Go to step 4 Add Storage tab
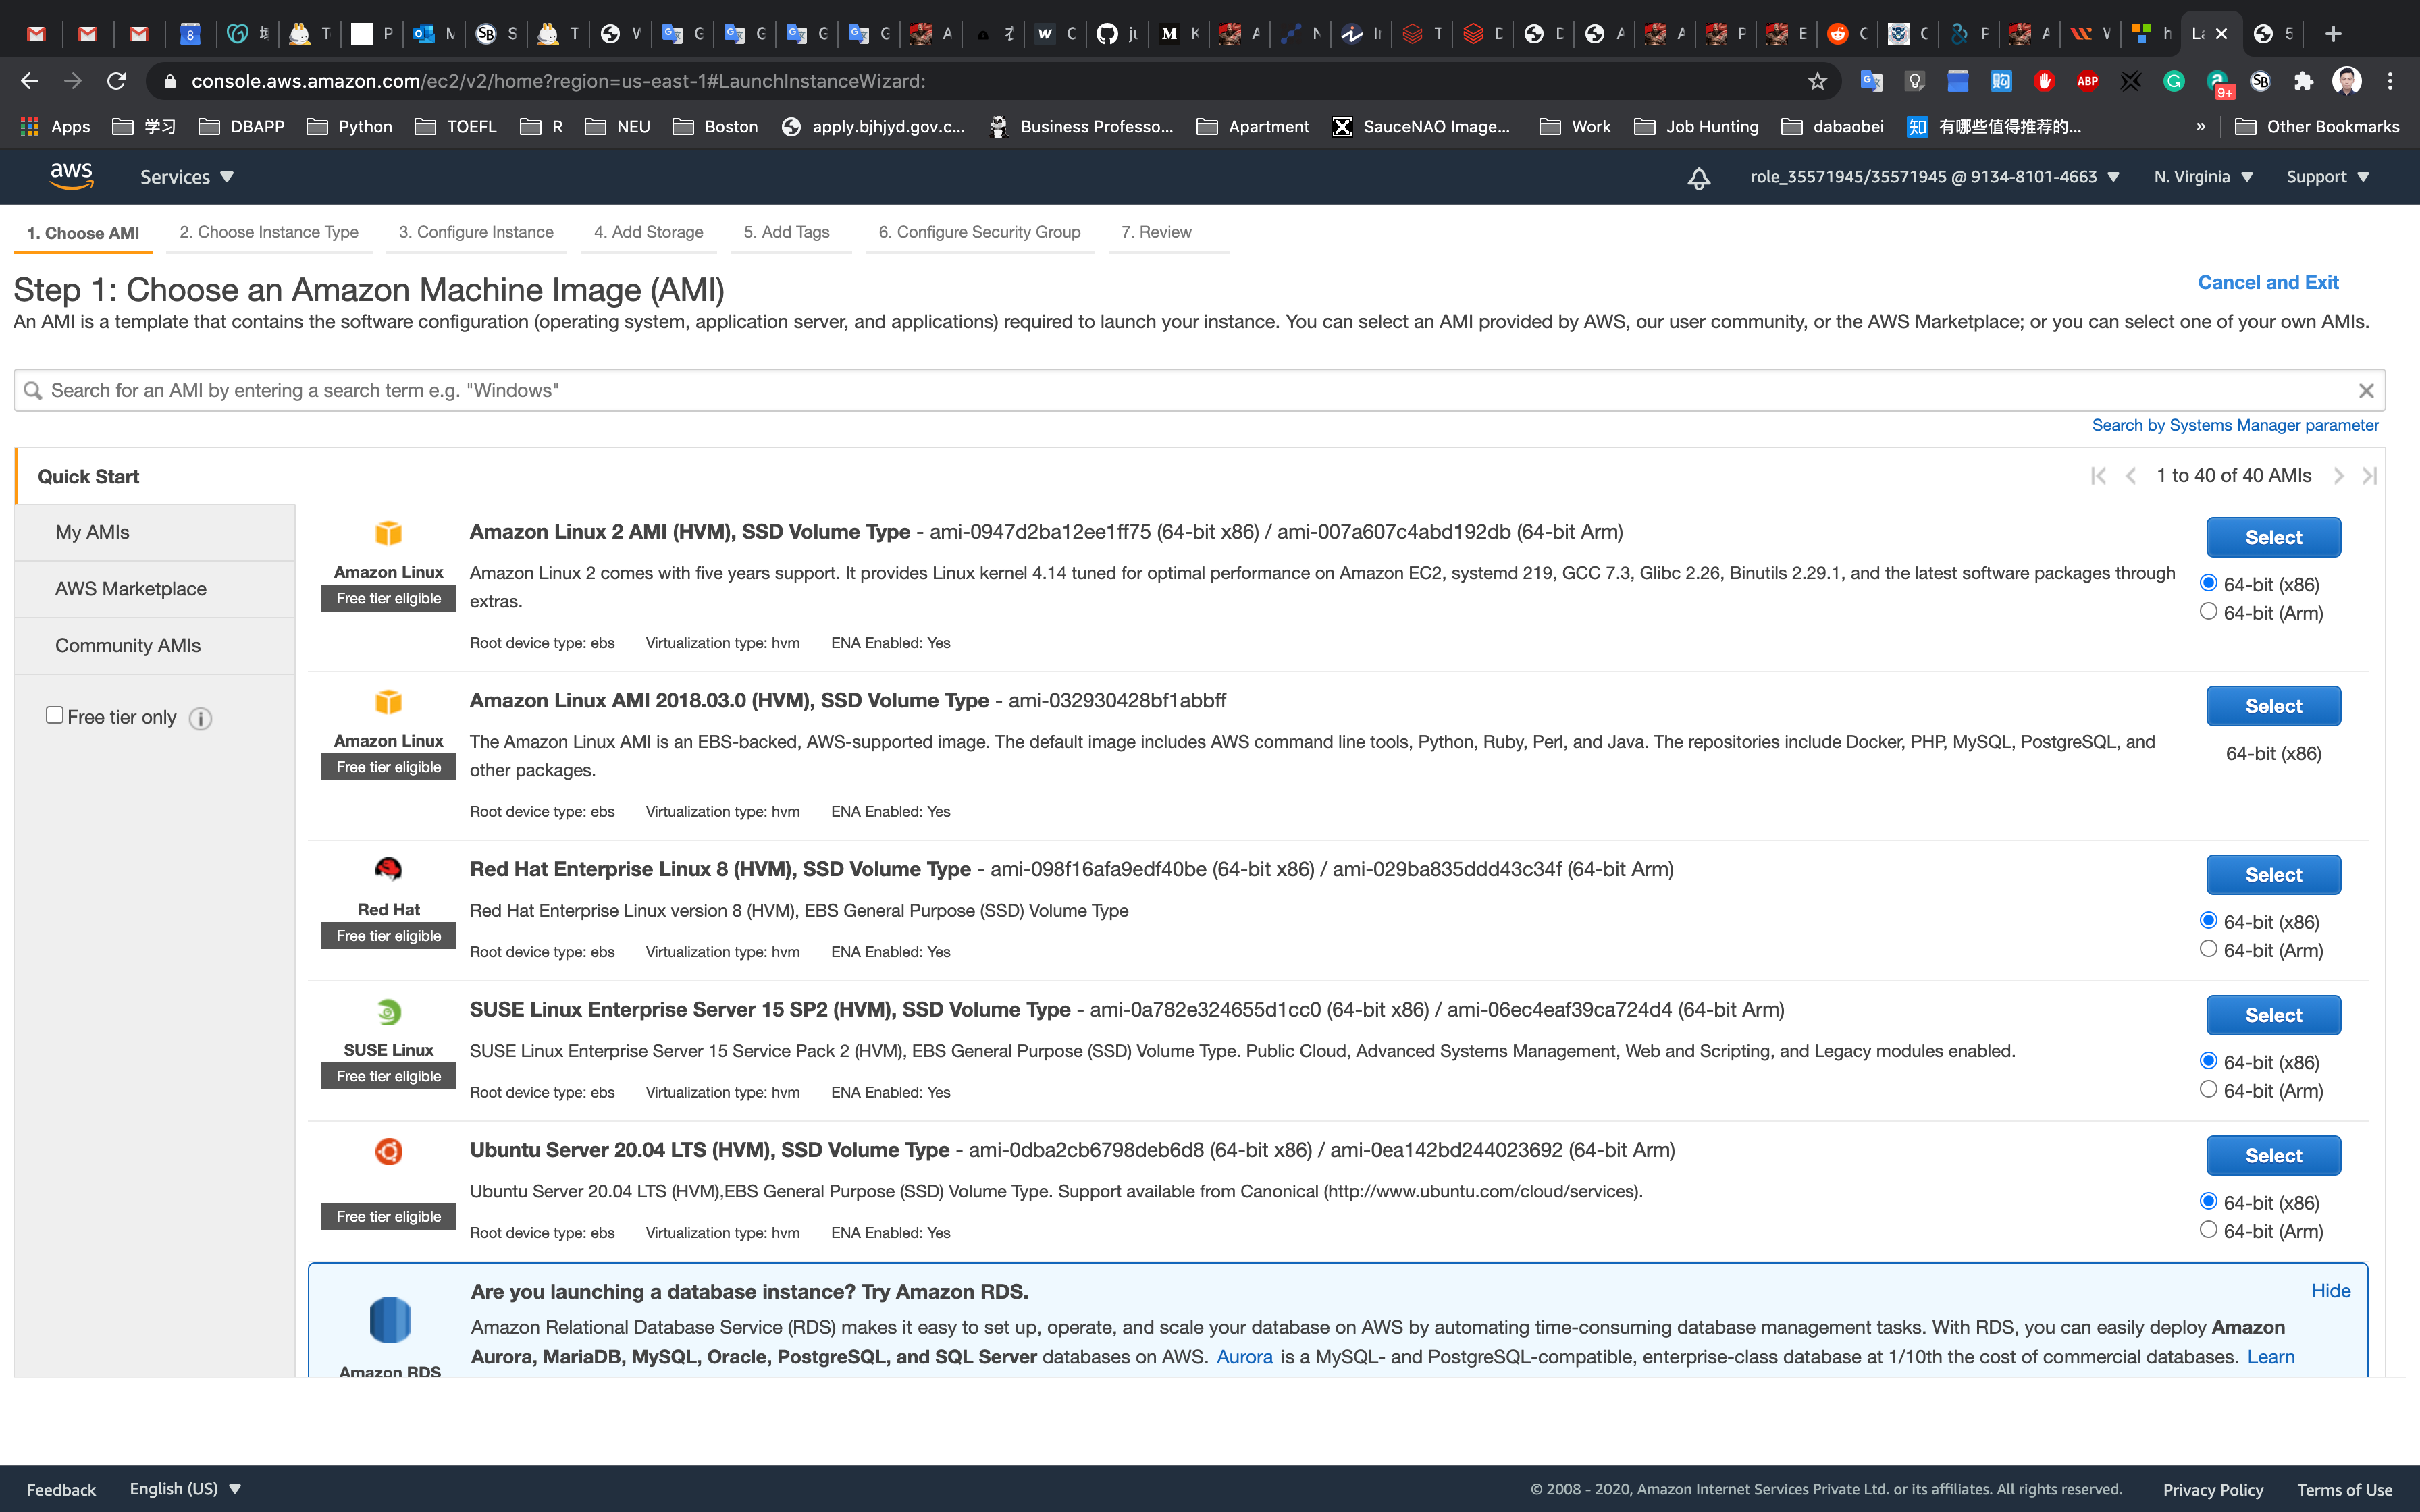 tap(648, 232)
